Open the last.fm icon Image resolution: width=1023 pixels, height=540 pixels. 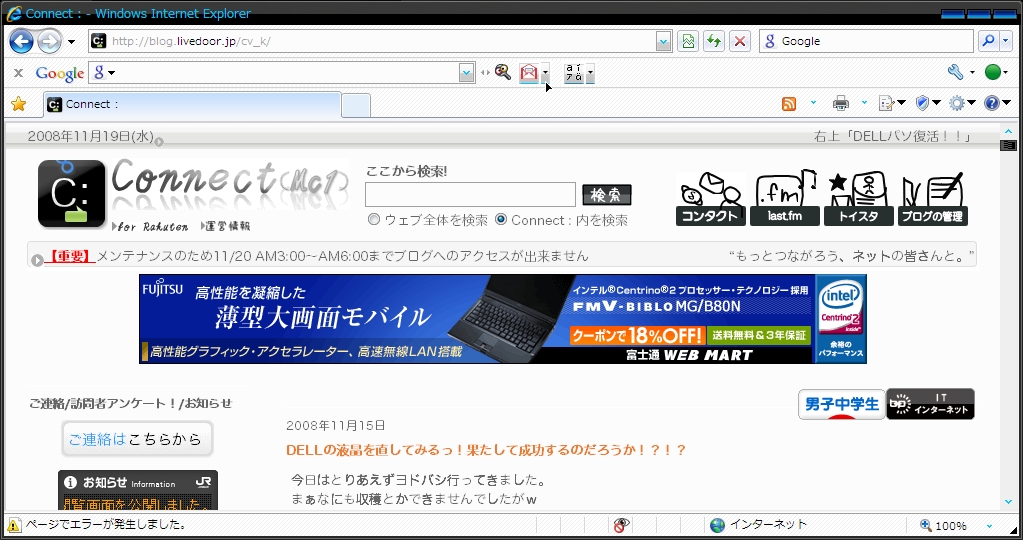point(785,198)
